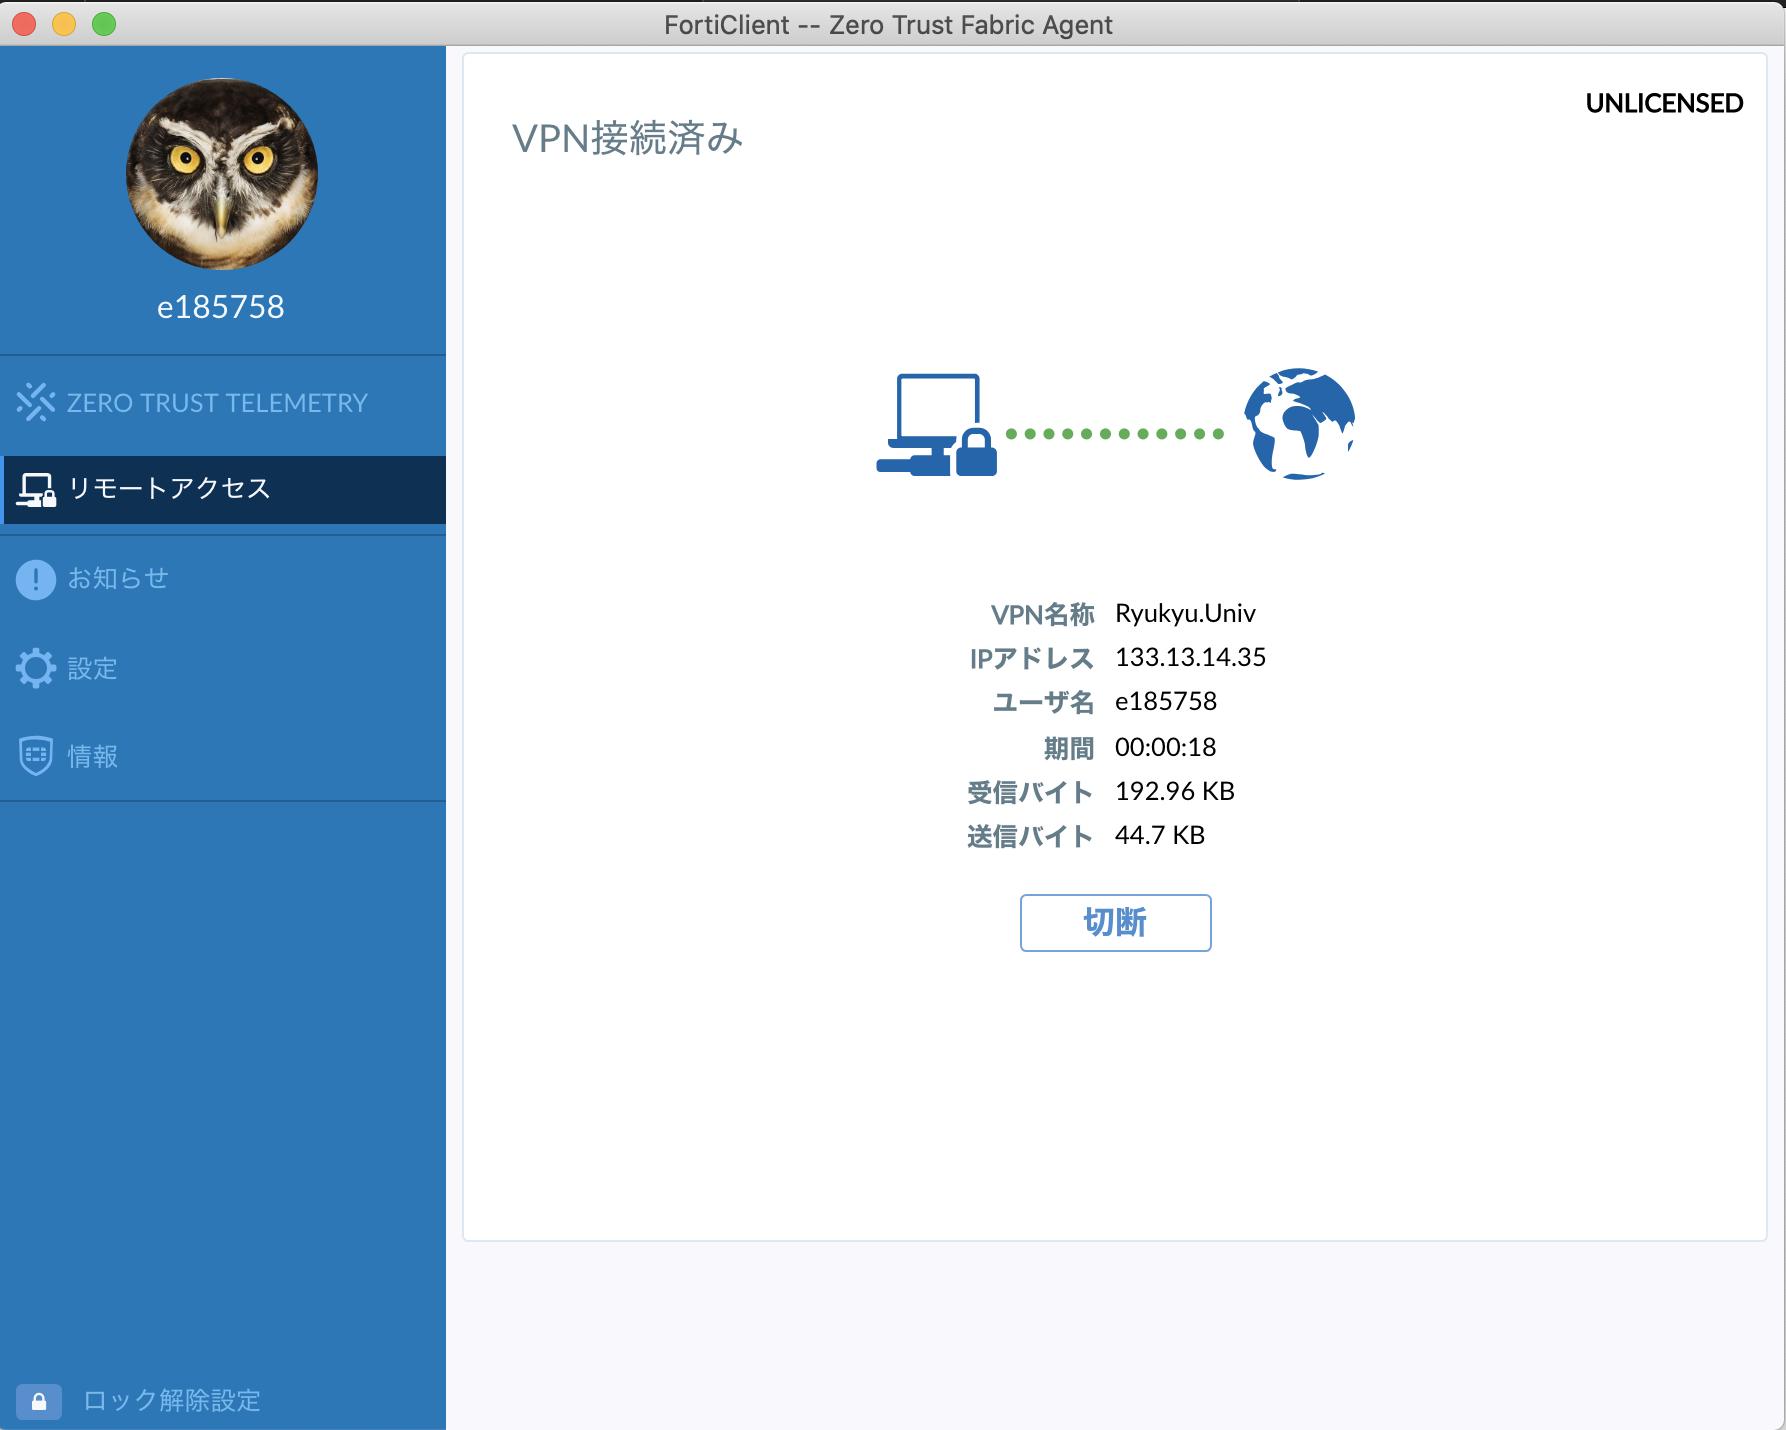
Task: Click username e185758 under avatar
Action: 221,307
